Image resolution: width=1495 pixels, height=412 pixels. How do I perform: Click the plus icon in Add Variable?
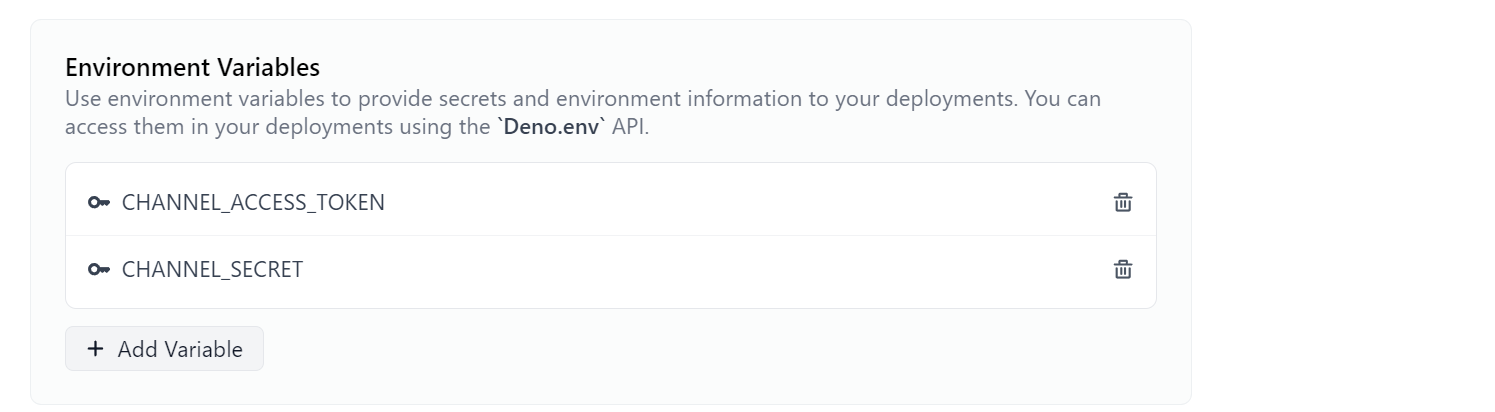pyautogui.click(x=95, y=349)
